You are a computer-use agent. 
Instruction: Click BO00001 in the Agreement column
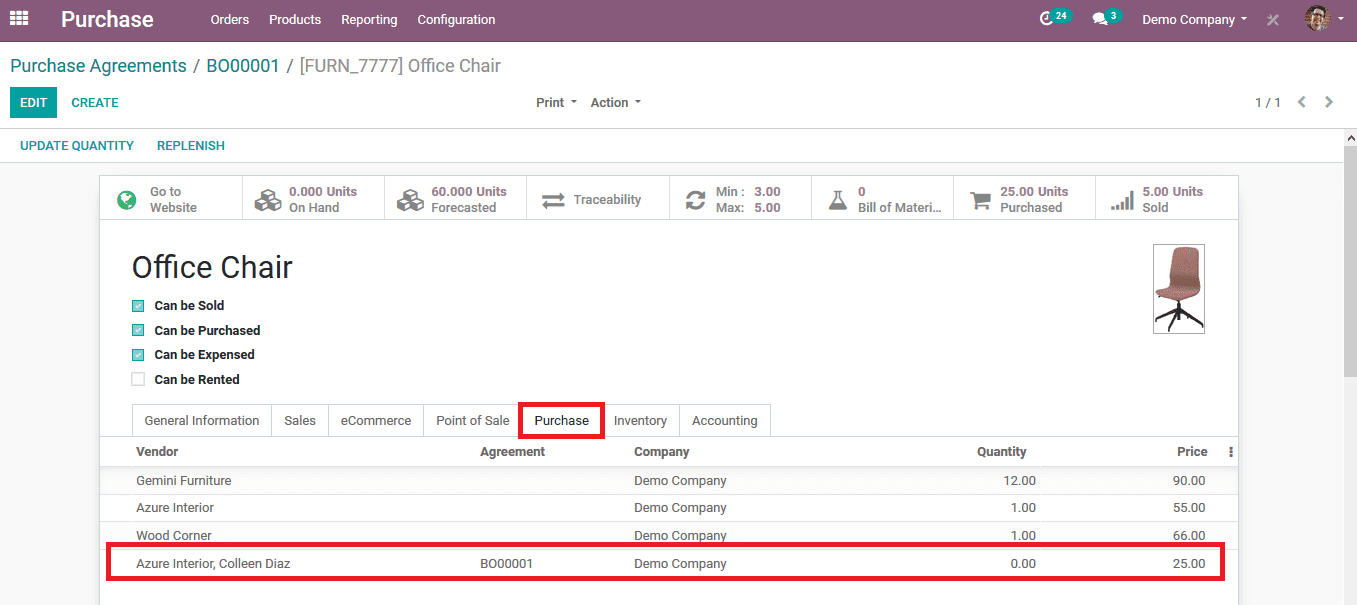coord(506,564)
